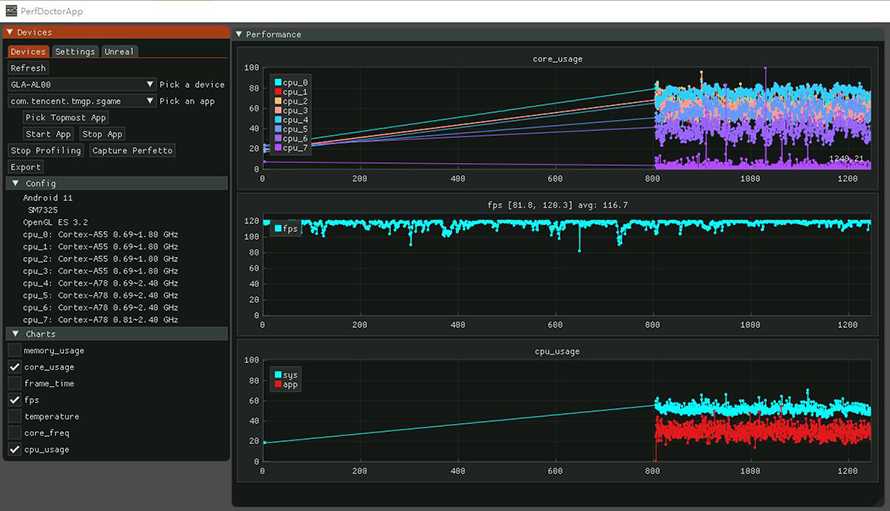Click the sys legend color icon
Viewport: 890px width, 511px height.
click(277, 375)
